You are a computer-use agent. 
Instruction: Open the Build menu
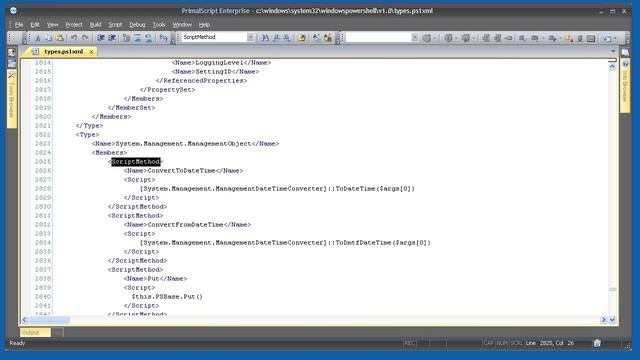click(x=95, y=24)
